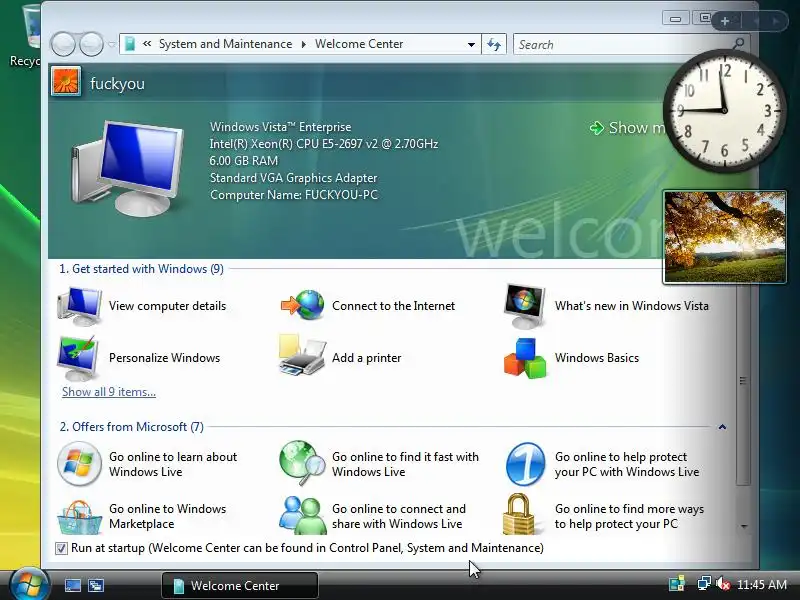The width and height of the screenshot is (800, 600).
Task: Click the connect and share people icon
Action: click(302, 515)
